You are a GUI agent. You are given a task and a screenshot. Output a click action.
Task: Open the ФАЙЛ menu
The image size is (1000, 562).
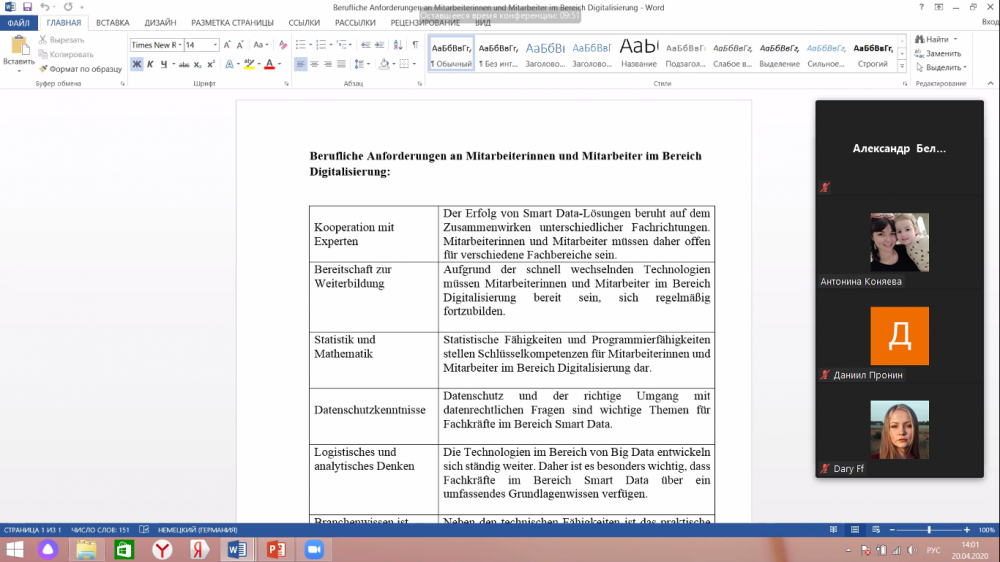click(x=19, y=22)
